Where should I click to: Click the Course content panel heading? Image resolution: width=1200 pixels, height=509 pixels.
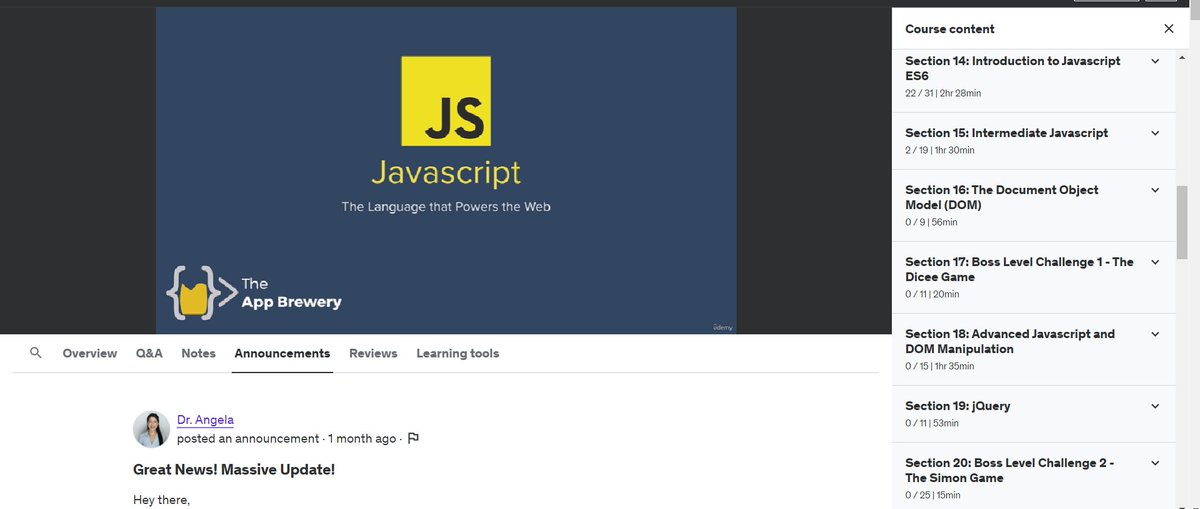[x=950, y=29]
